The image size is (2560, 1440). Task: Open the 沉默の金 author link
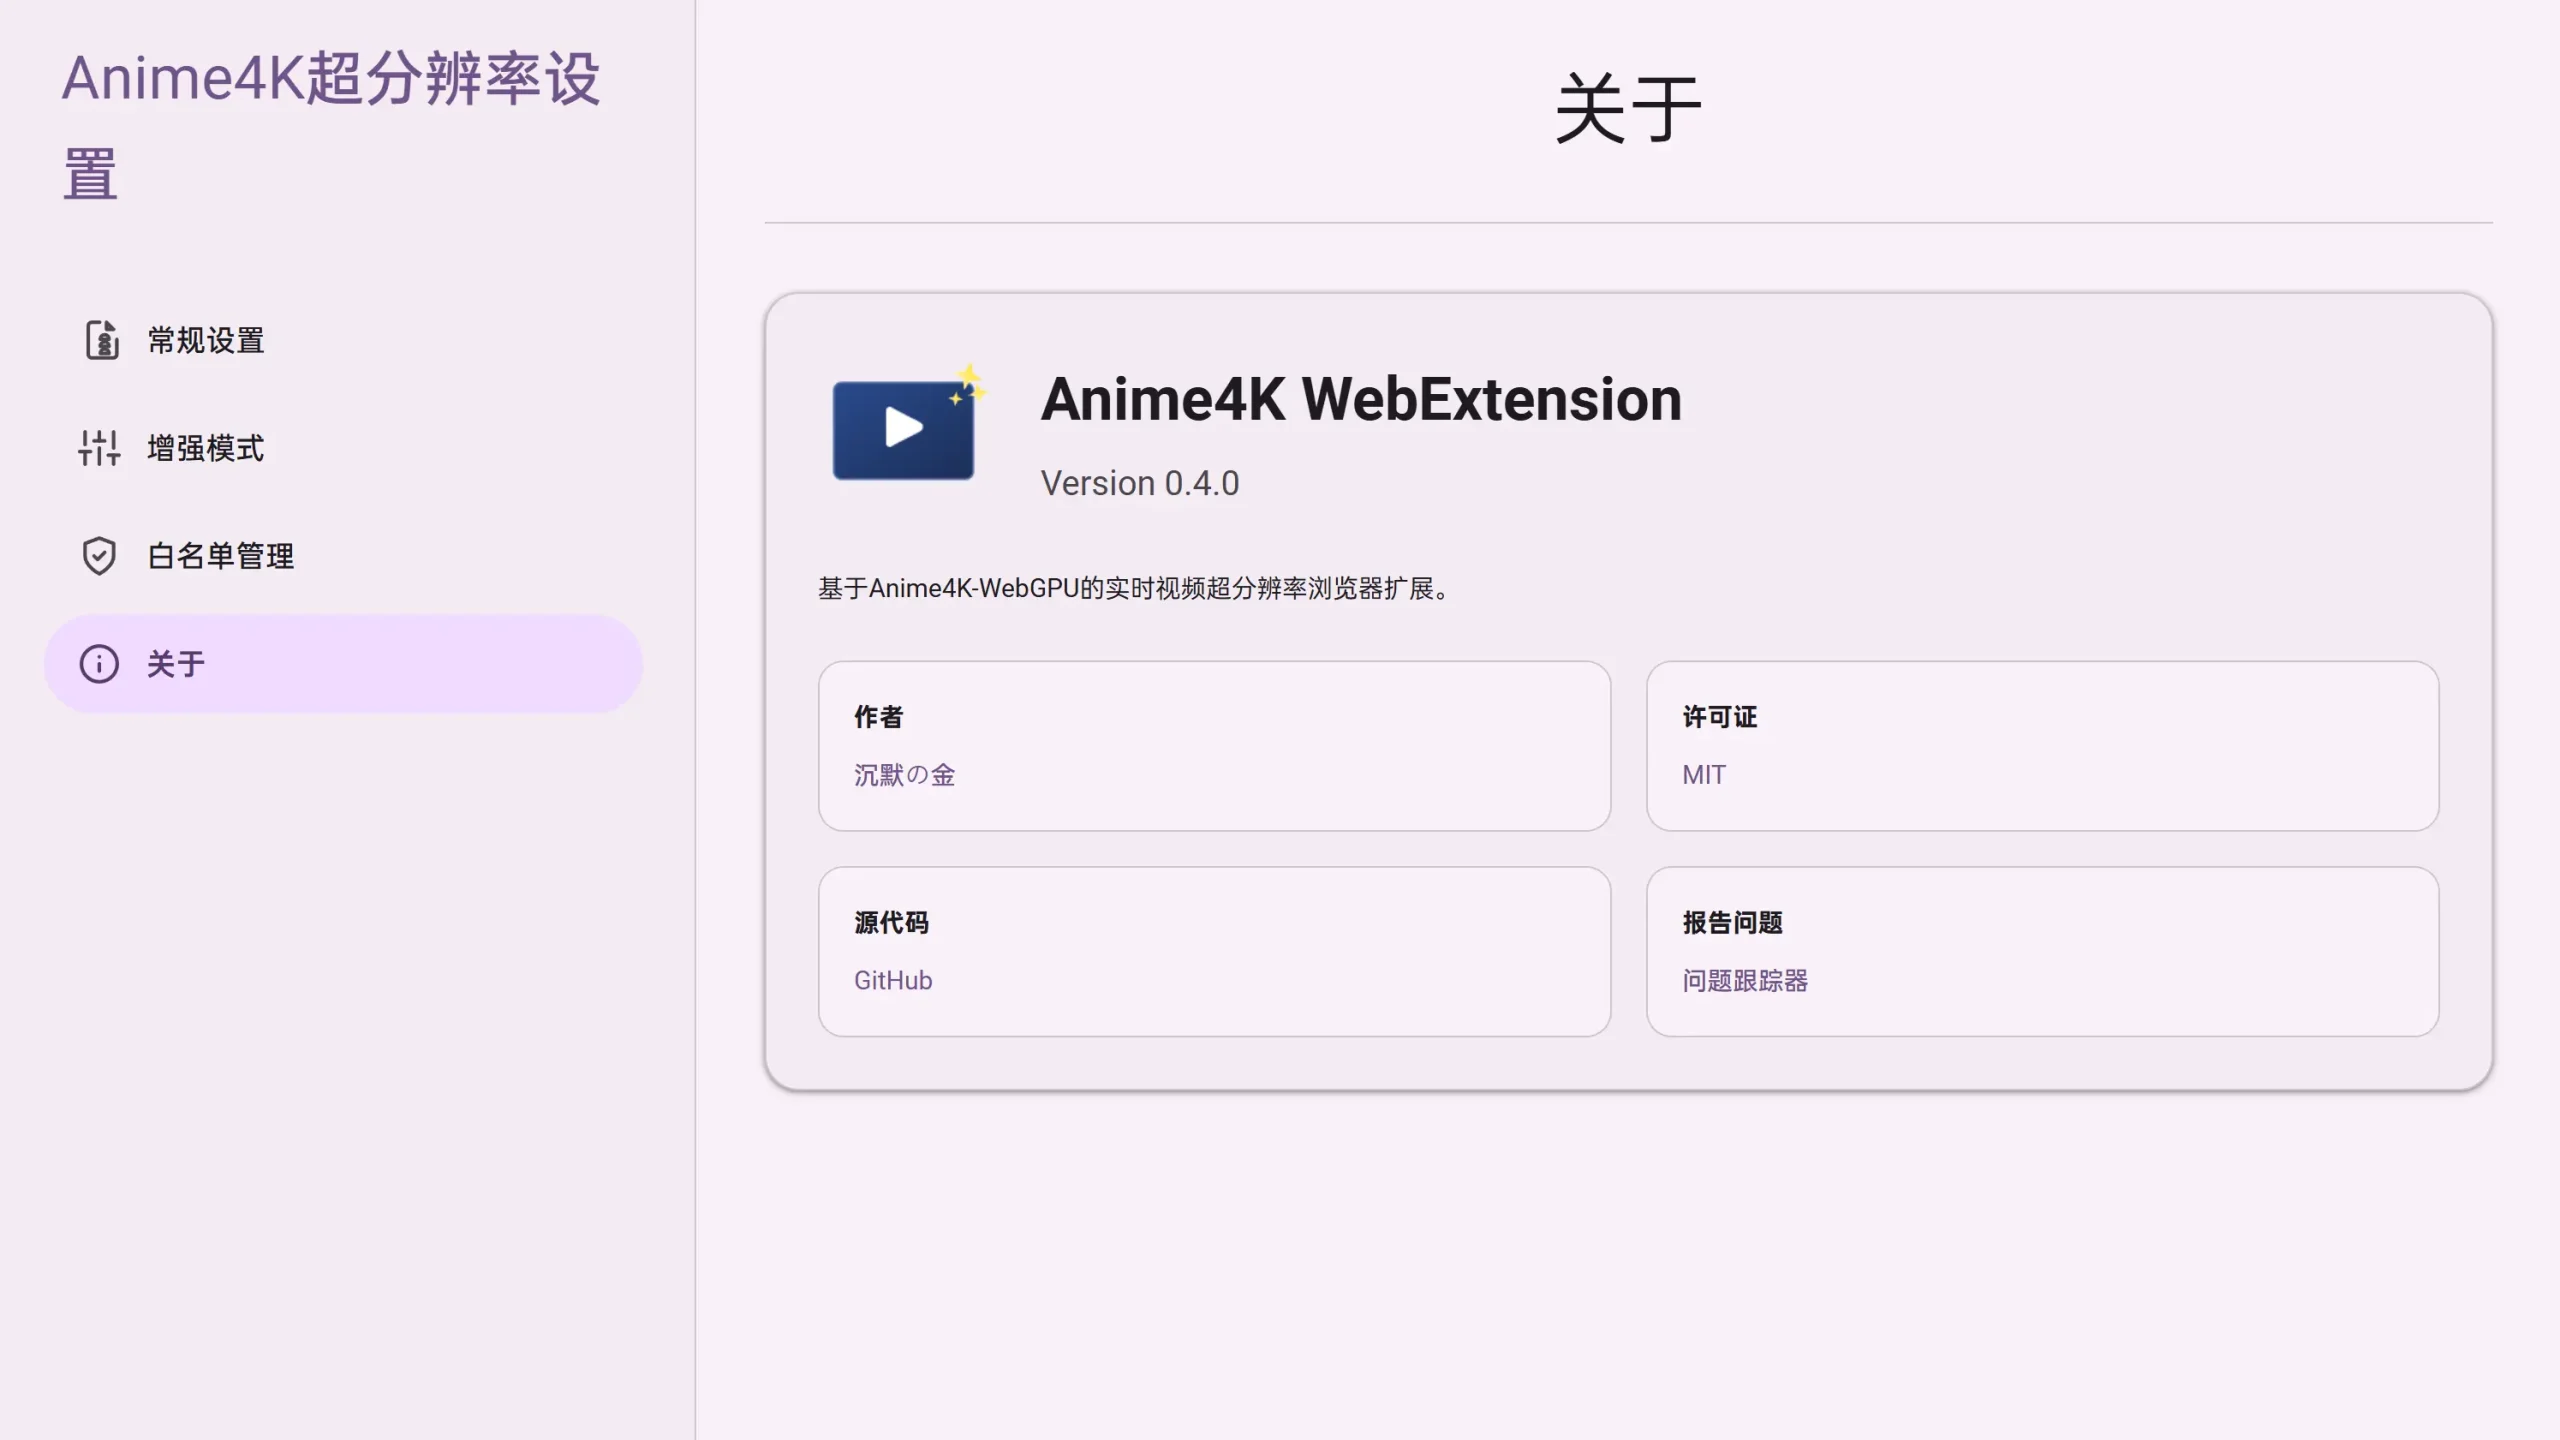pyautogui.click(x=904, y=775)
